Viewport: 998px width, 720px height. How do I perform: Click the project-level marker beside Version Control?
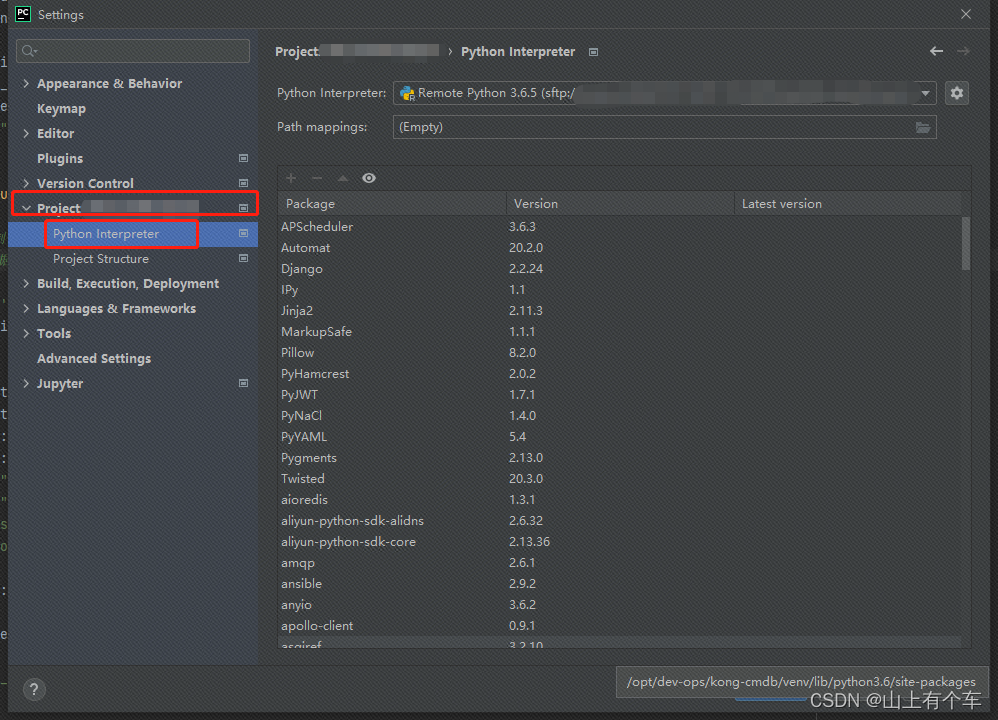(x=243, y=183)
